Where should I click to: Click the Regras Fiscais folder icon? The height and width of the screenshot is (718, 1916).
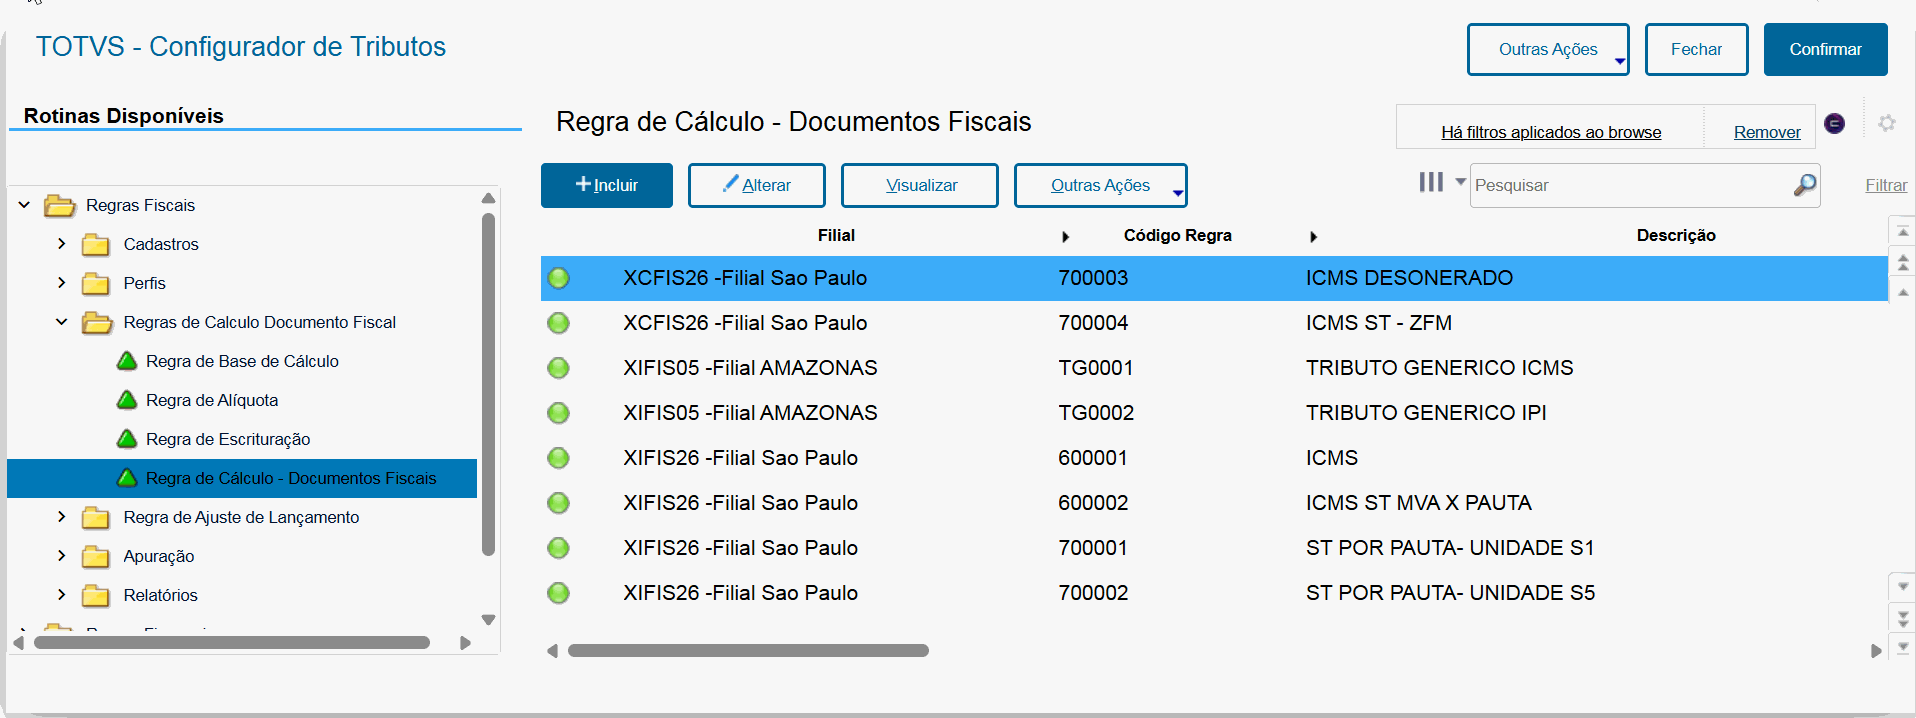[x=60, y=206]
